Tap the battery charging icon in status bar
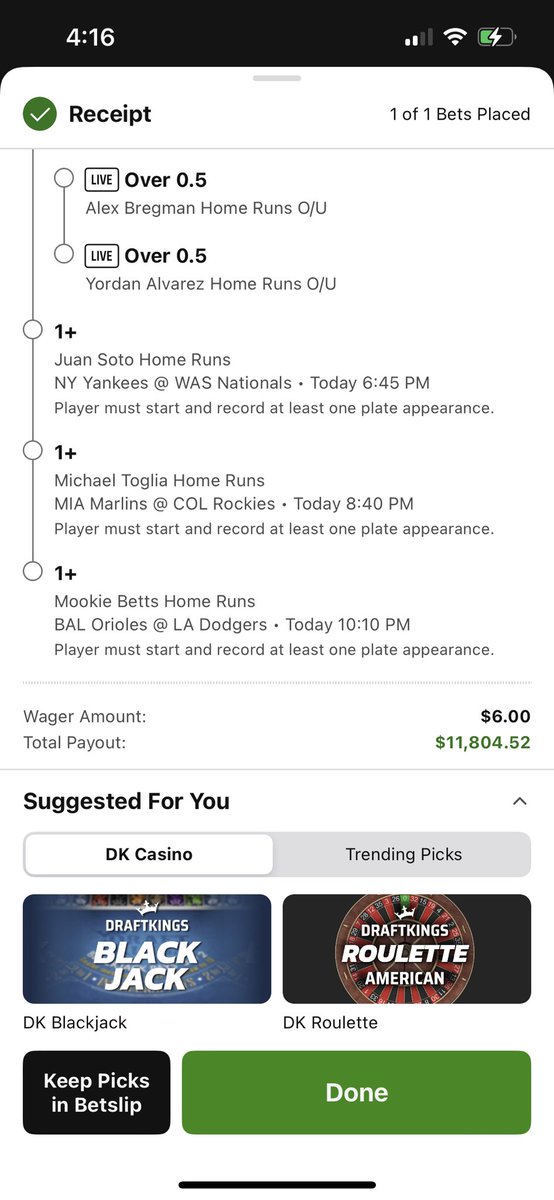Image resolution: width=554 pixels, height=1200 pixels. click(x=497, y=38)
